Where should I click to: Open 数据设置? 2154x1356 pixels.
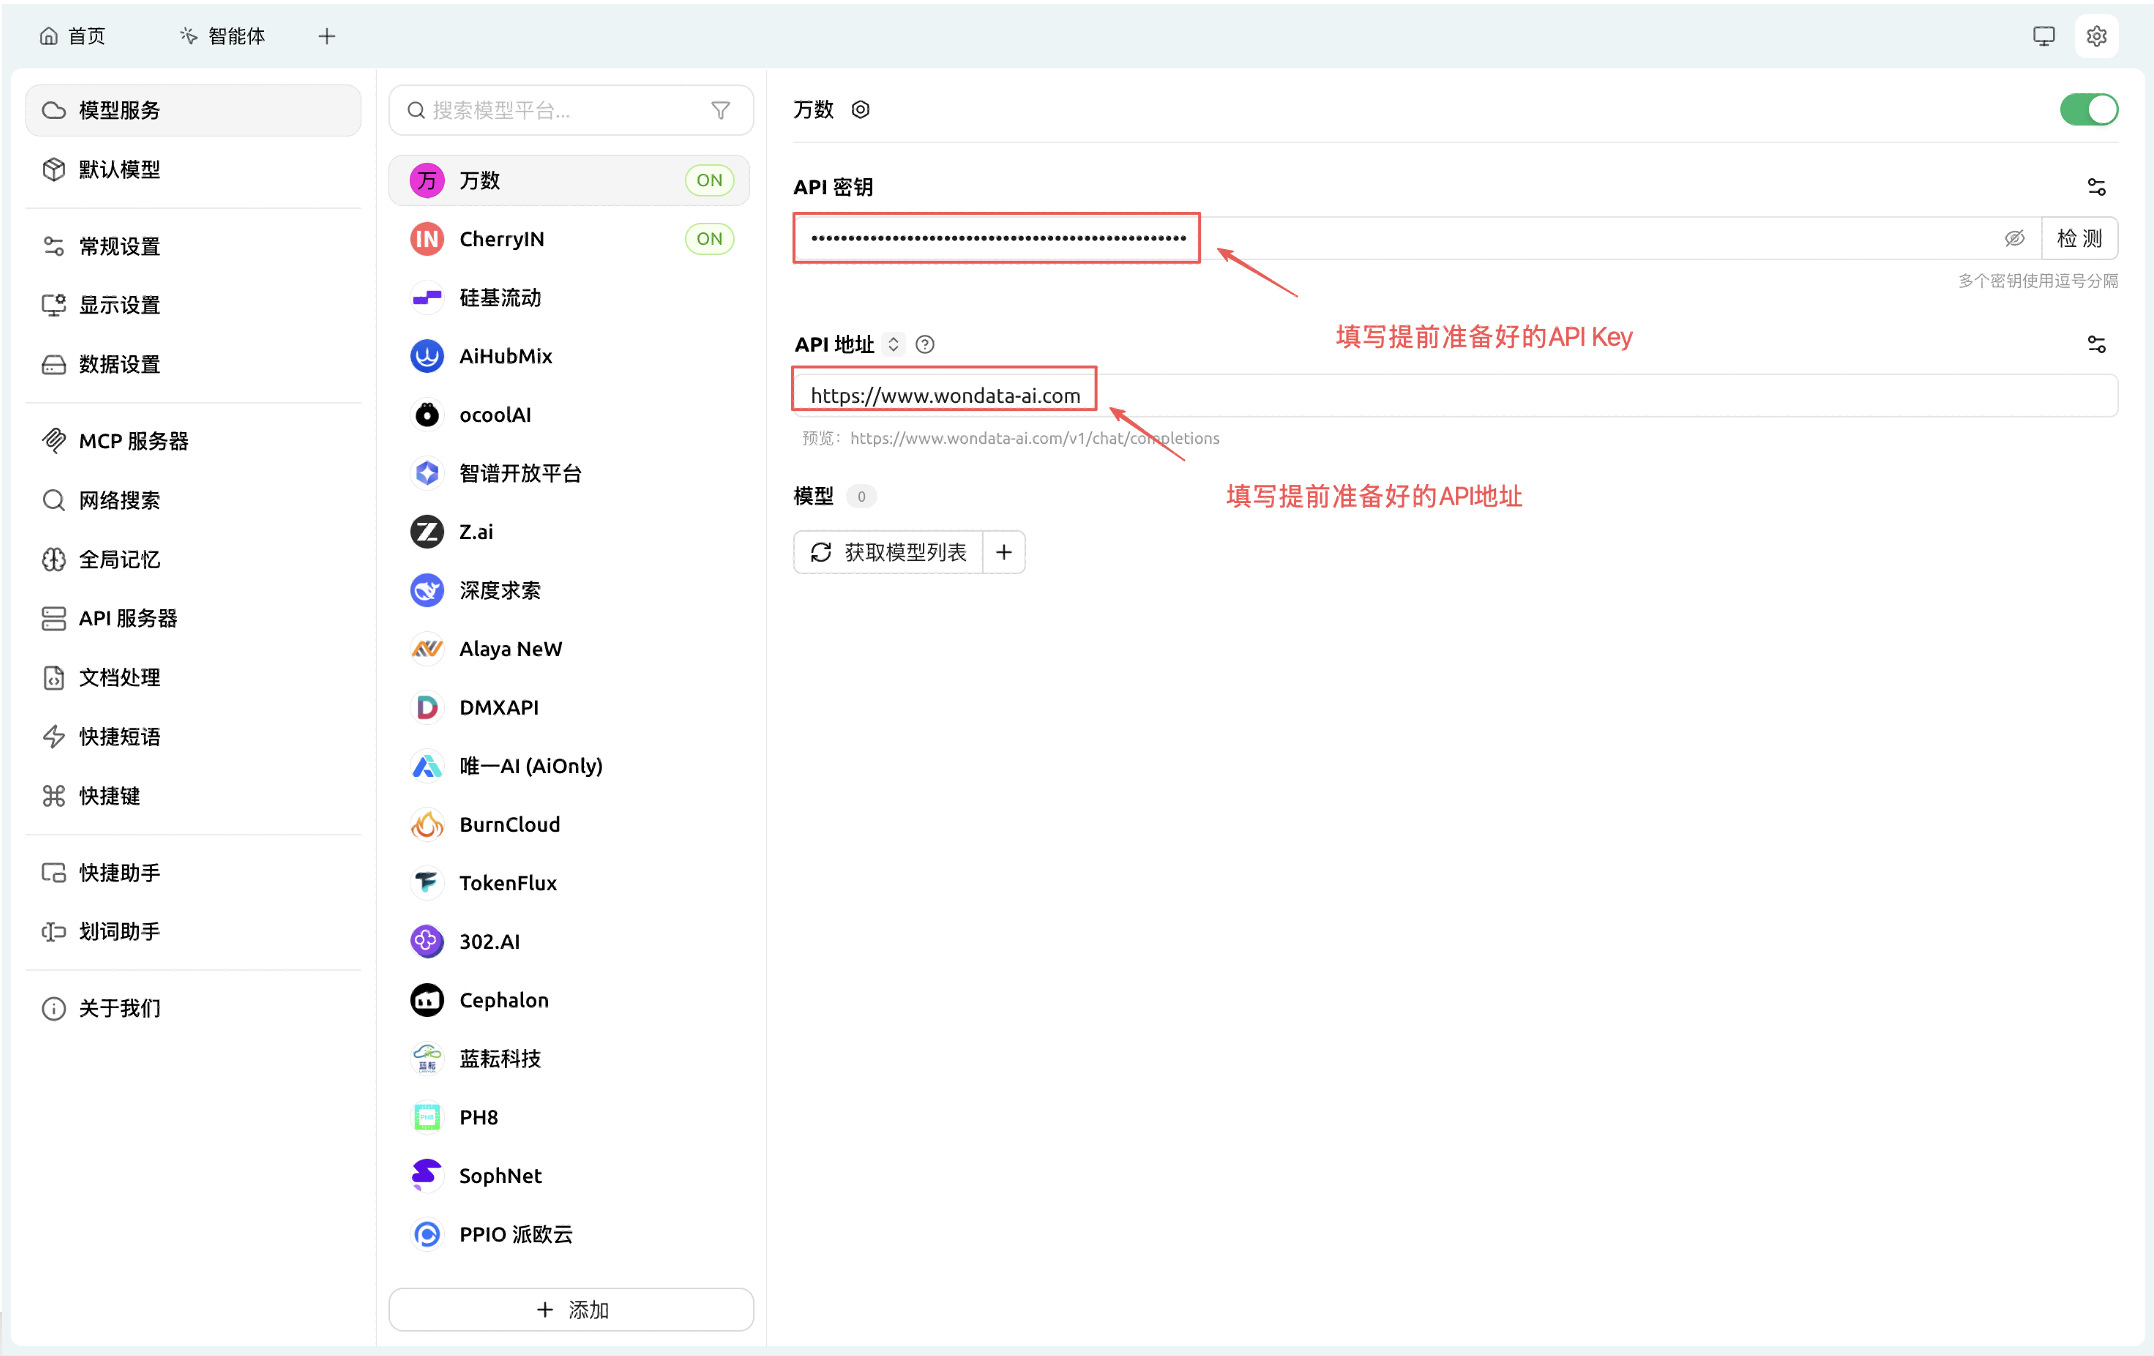point(193,364)
